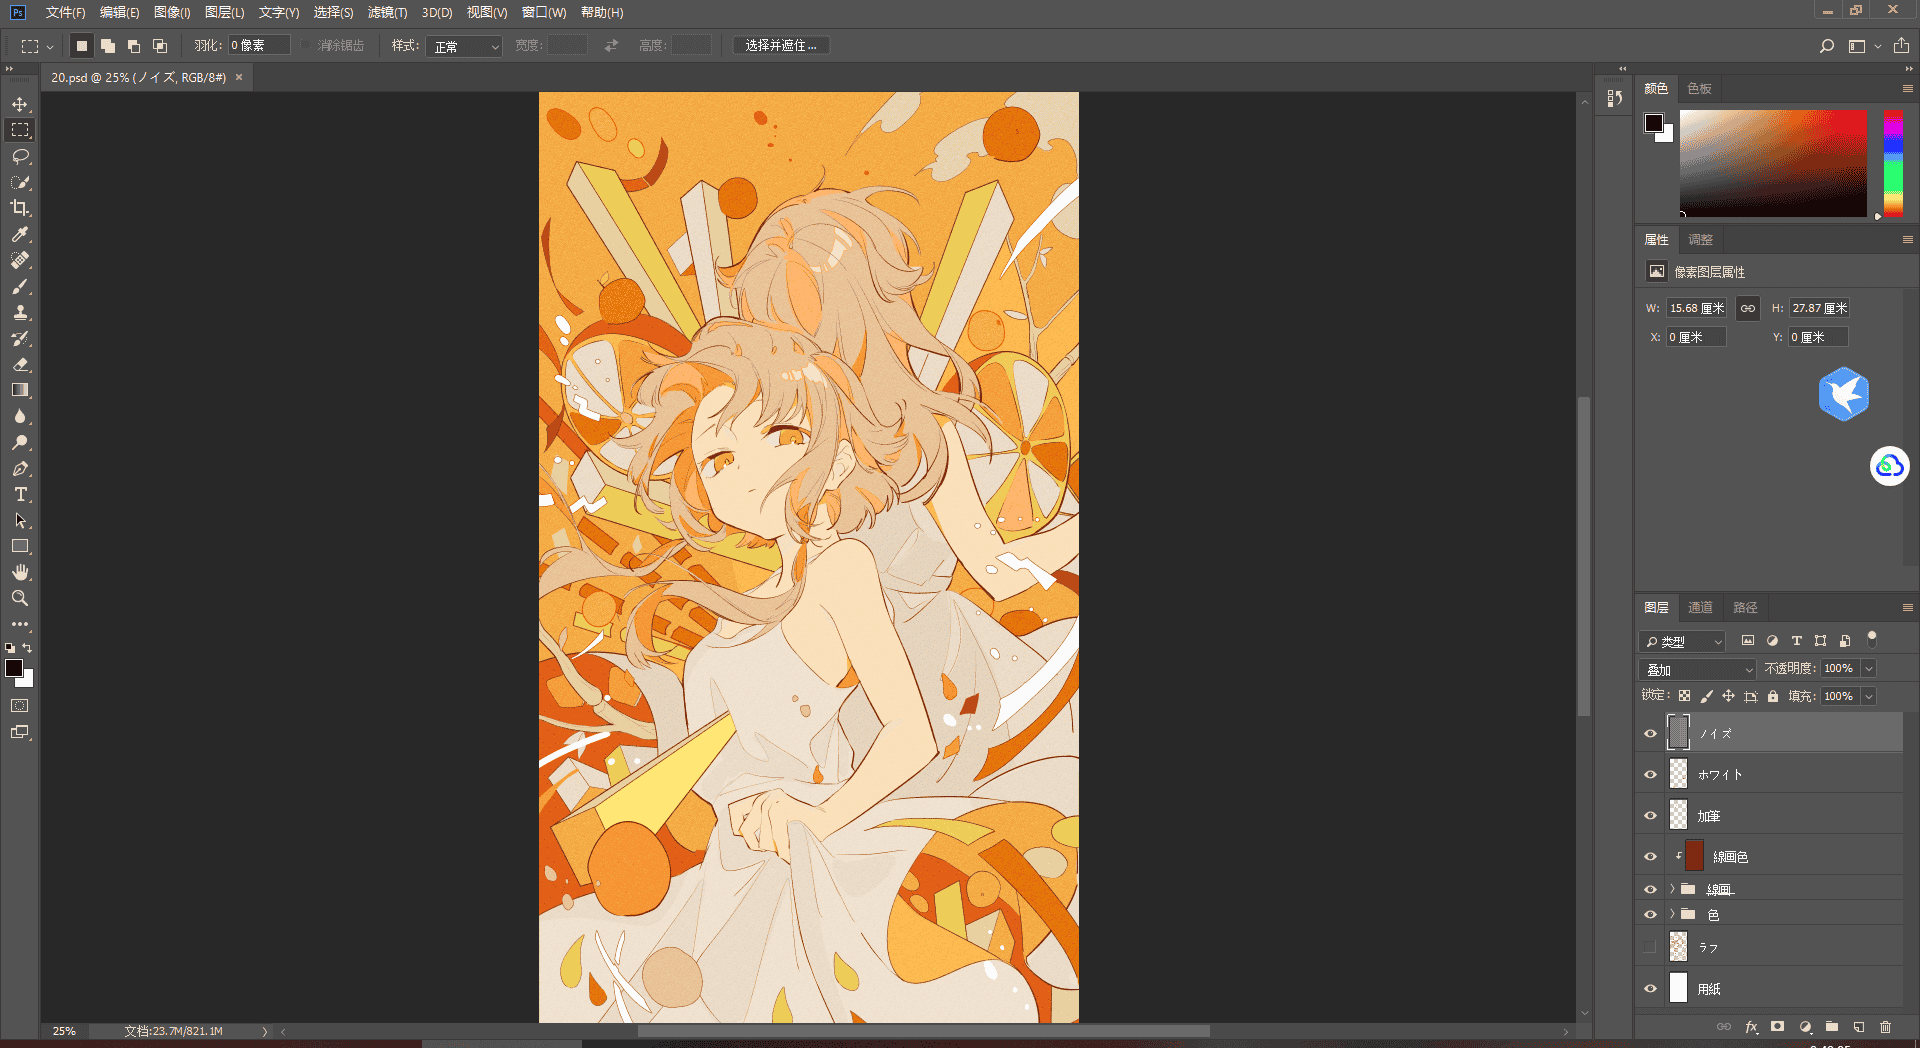Open the 图像 menu
1920x1048 pixels.
point(172,12)
